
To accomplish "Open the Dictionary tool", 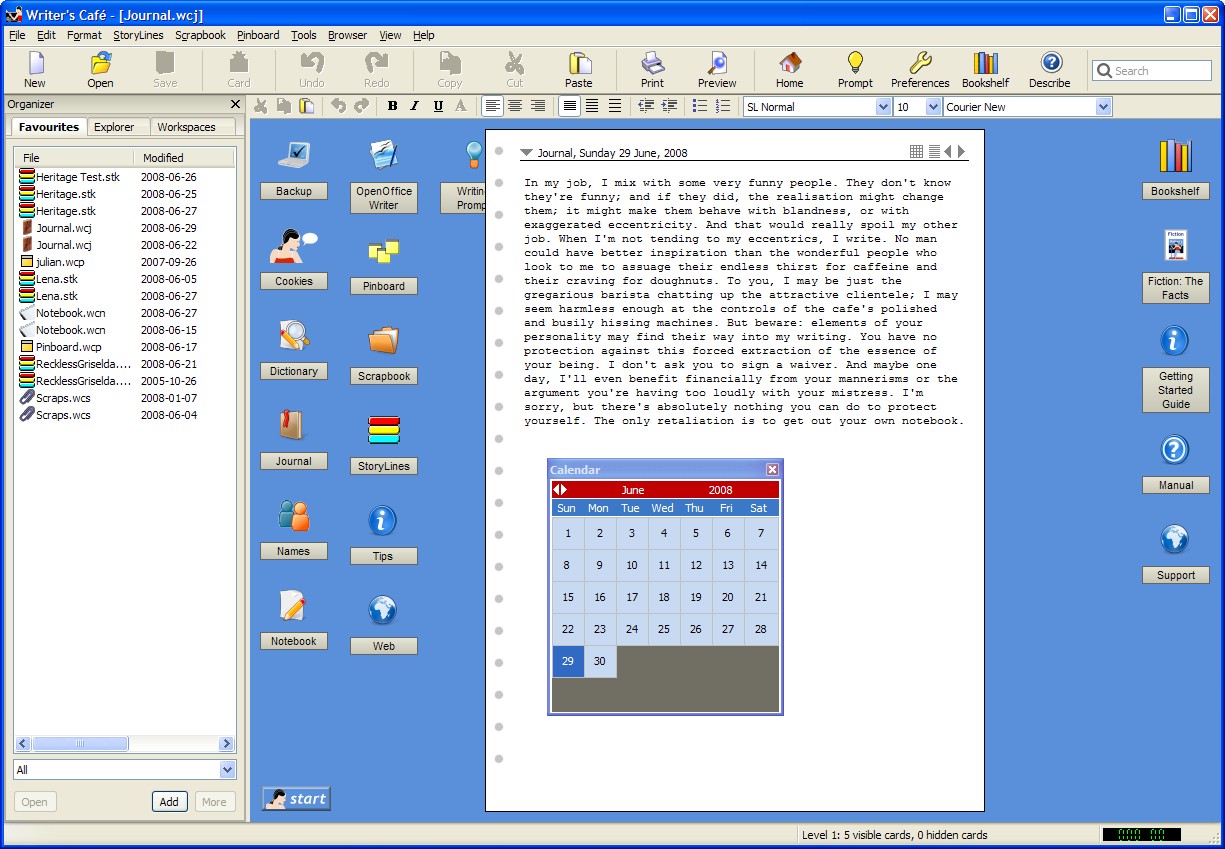I will pyautogui.click(x=293, y=347).
